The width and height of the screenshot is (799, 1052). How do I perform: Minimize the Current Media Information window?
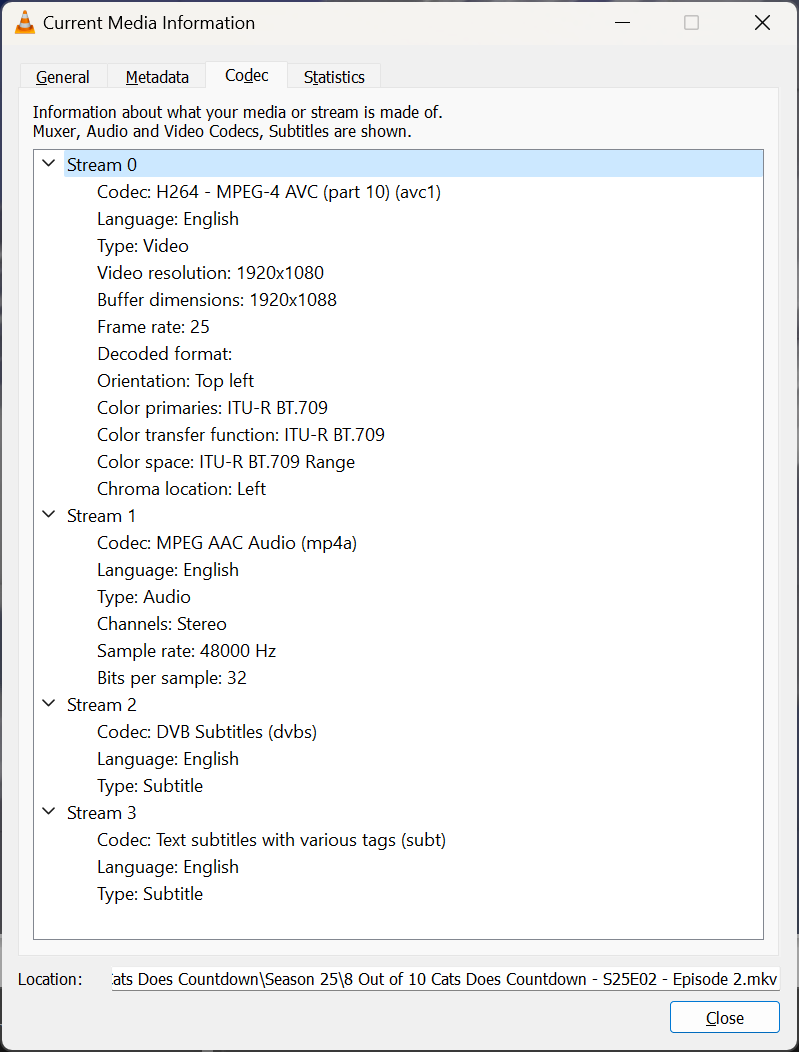(622, 23)
